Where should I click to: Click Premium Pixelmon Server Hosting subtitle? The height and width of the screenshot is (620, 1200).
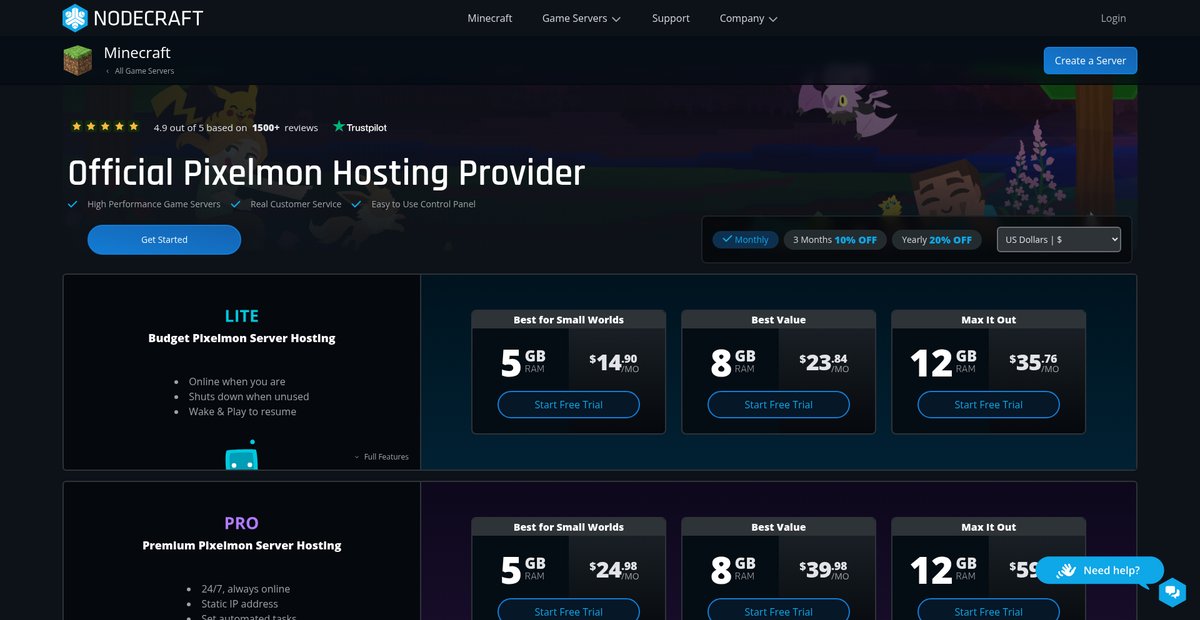(x=242, y=545)
